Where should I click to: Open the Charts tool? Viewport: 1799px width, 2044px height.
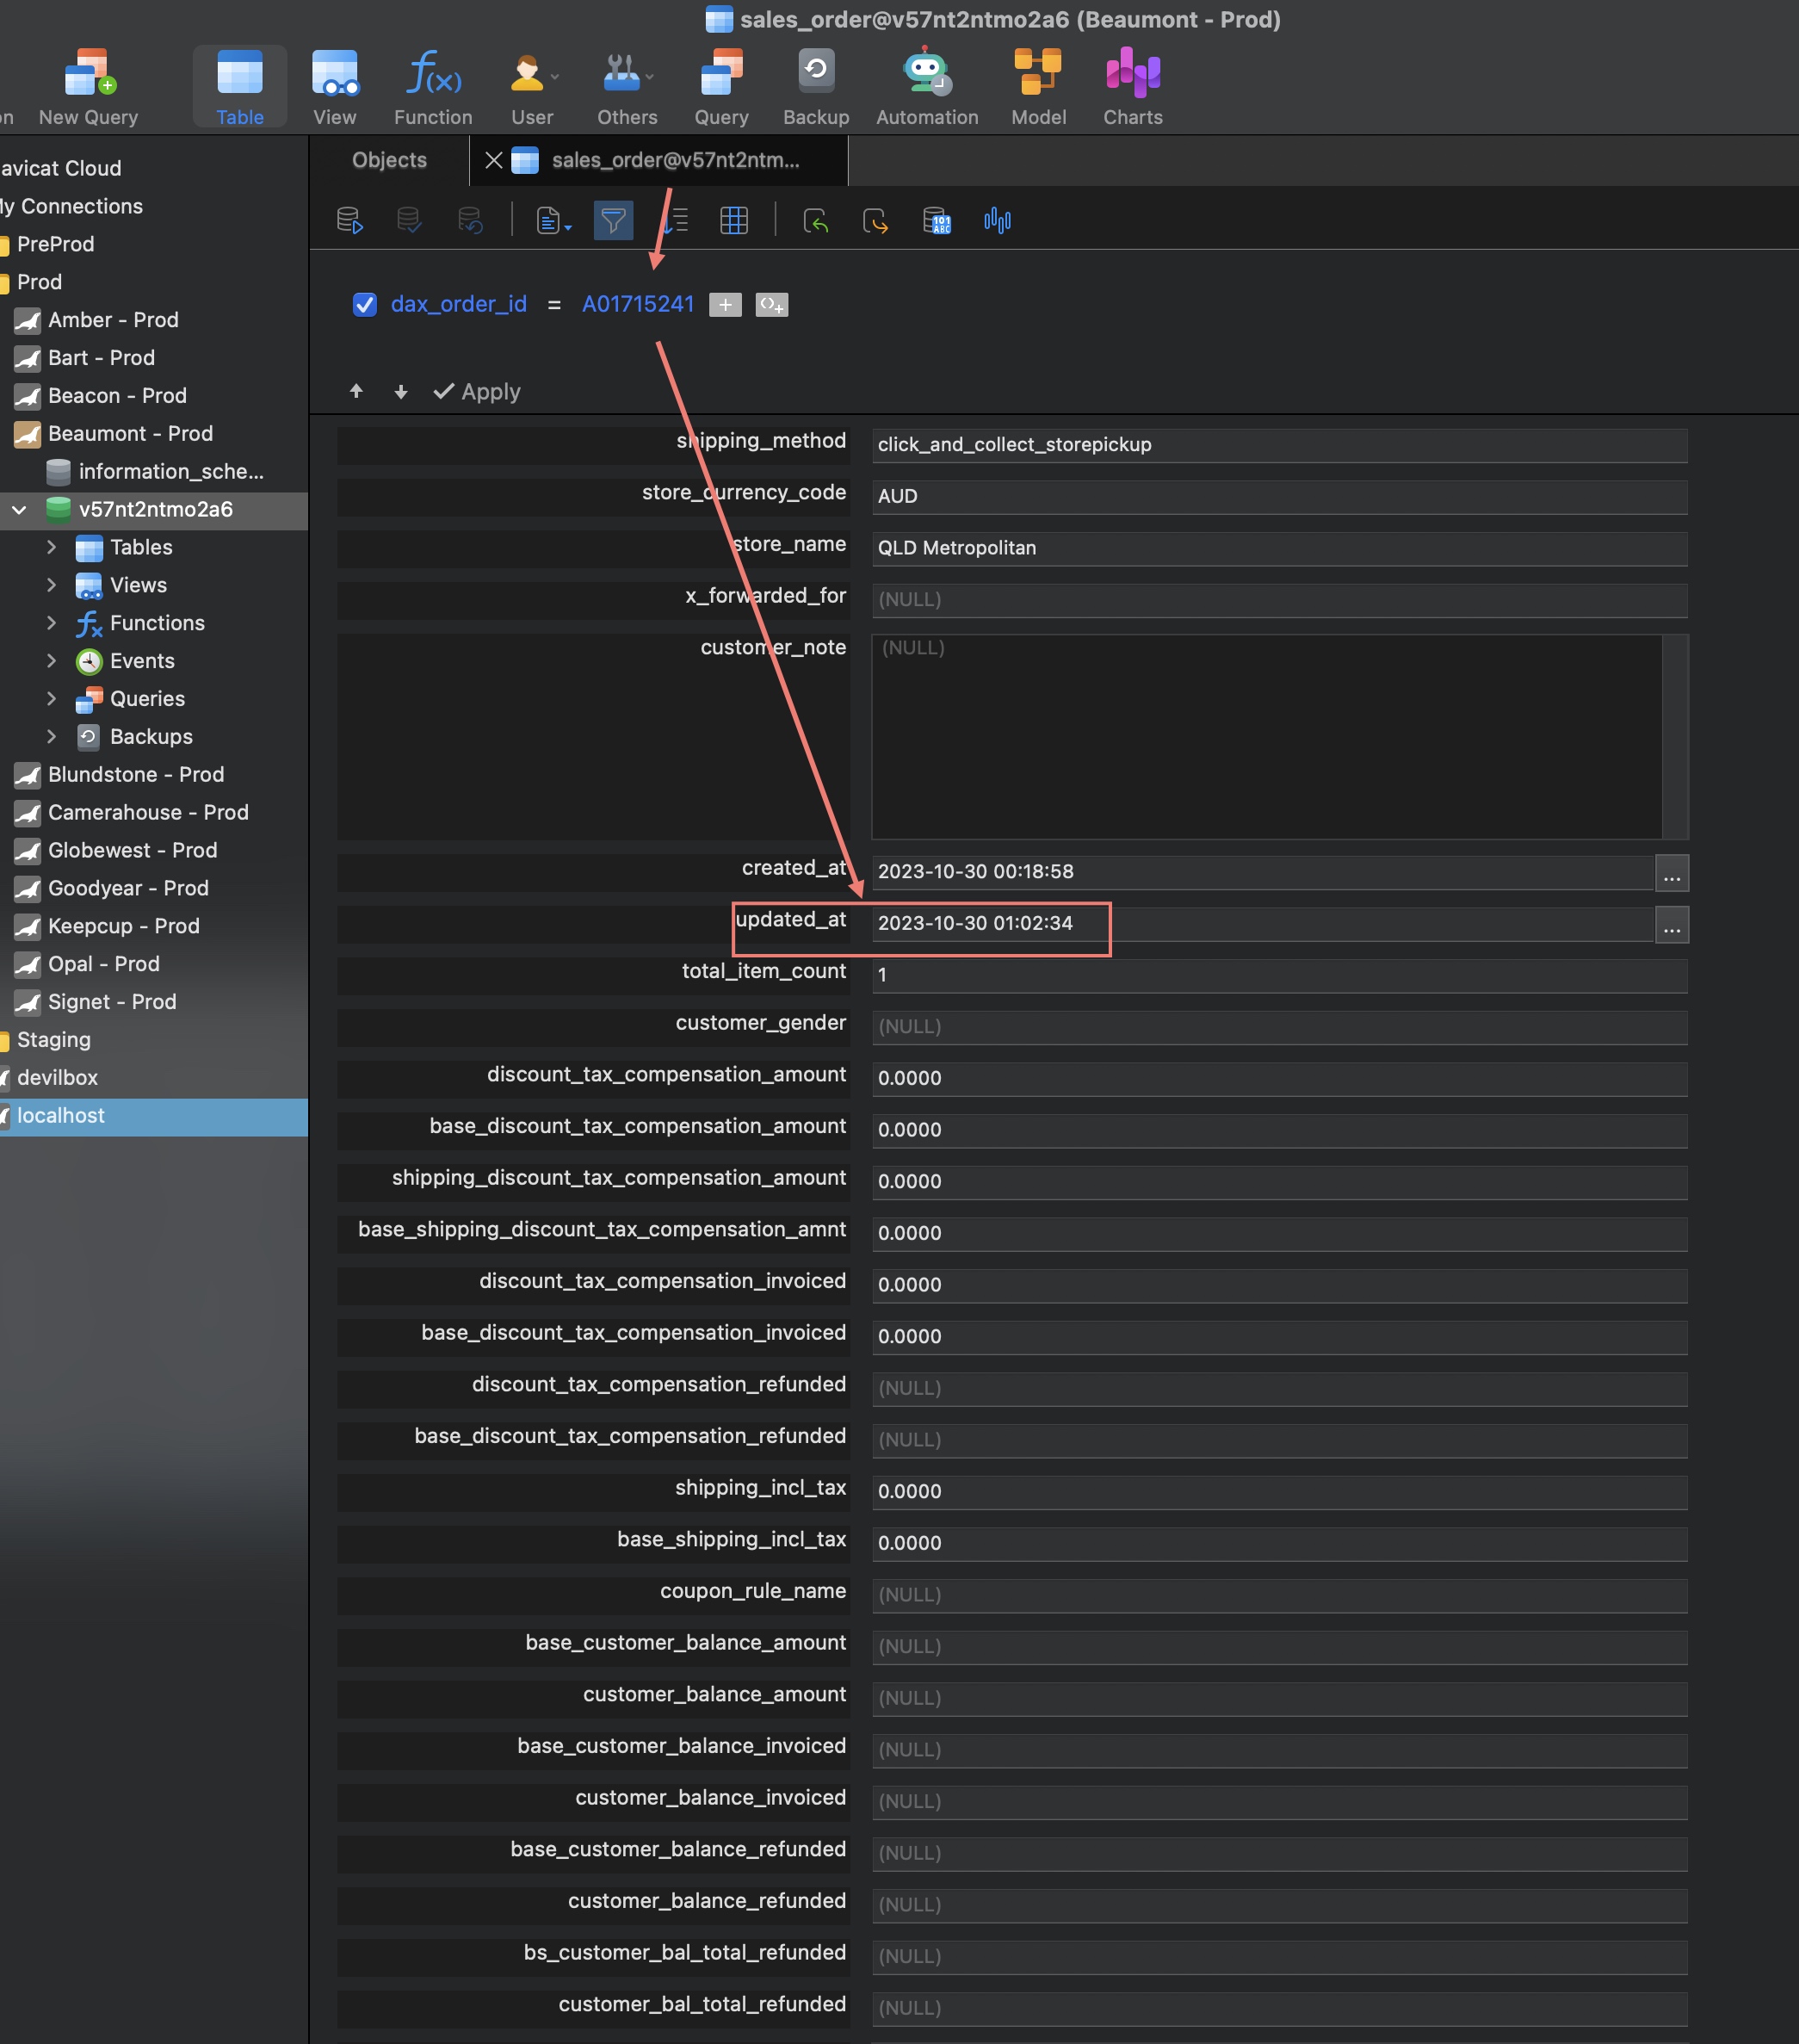1131,85
